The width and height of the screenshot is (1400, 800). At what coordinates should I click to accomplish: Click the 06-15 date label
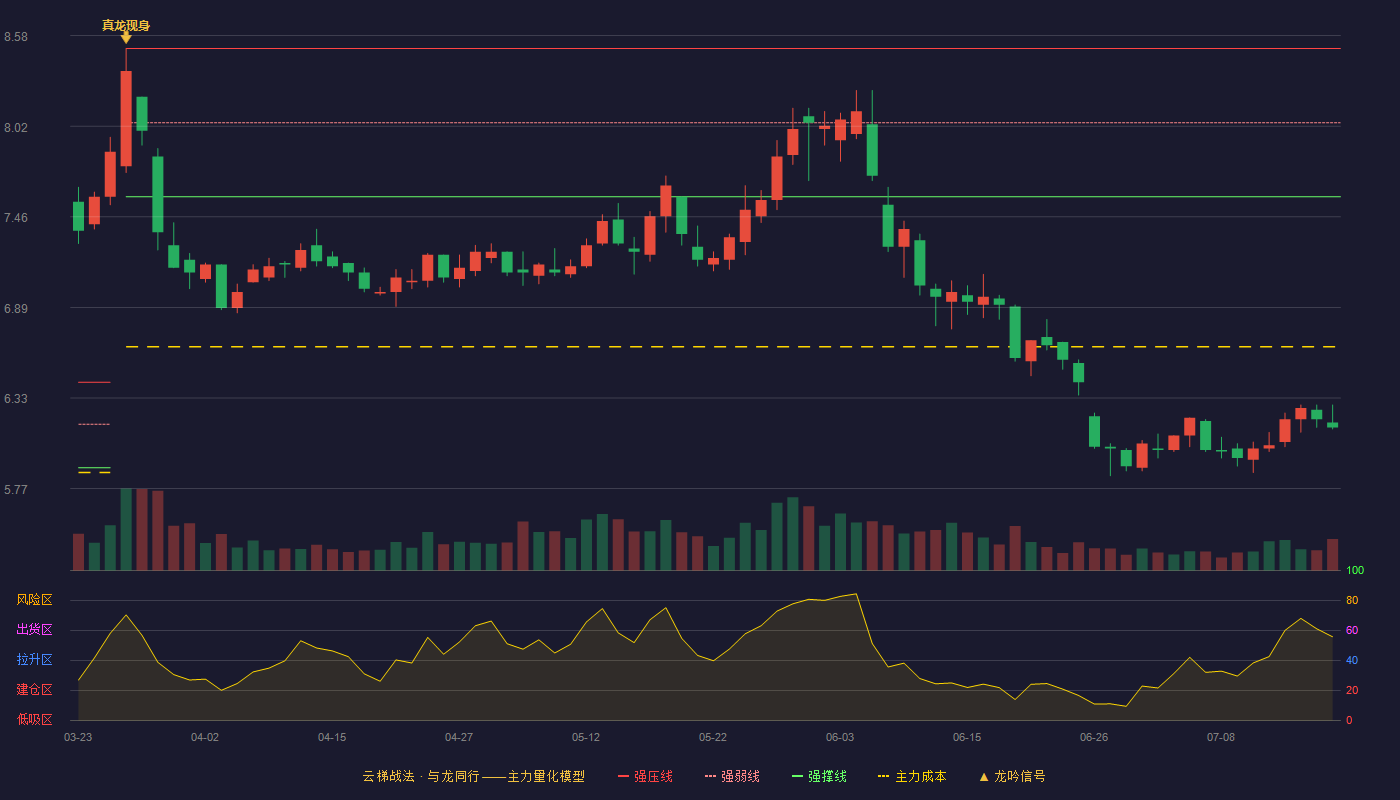click(x=967, y=737)
